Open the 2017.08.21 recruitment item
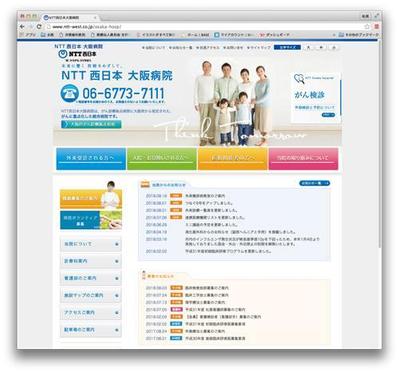 point(215,338)
